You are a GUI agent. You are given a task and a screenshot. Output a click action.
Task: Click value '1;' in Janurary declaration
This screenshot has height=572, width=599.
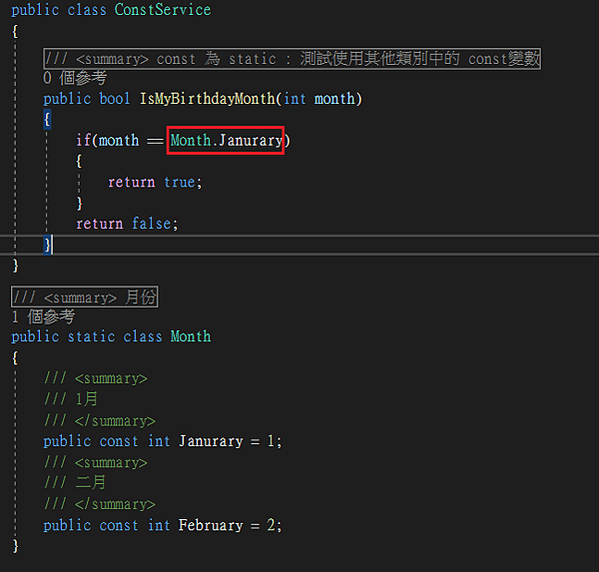tap(274, 441)
